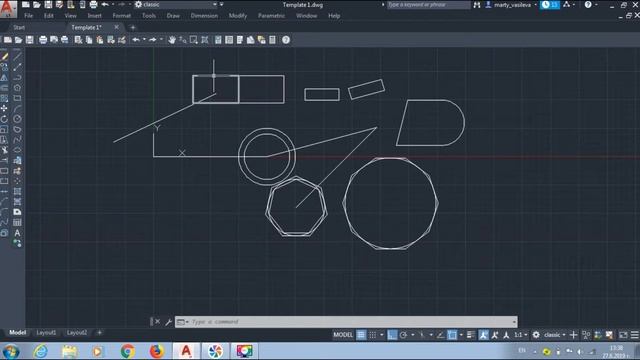Image resolution: width=640 pixels, height=360 pixels.
Task: Select the Rectangle draw tool
Action: [17, 98]
